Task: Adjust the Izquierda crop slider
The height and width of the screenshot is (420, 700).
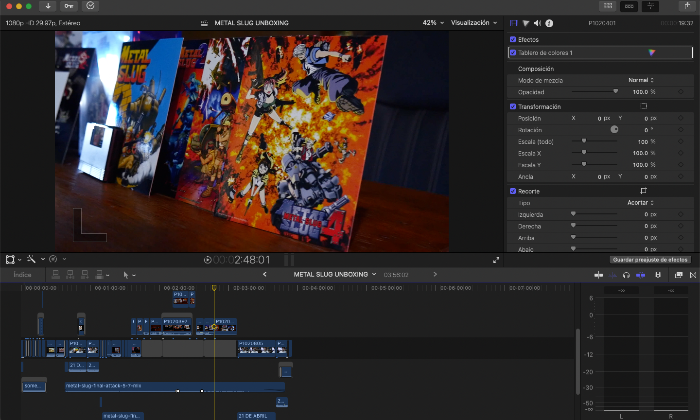Action: click(x=595, y=214)
